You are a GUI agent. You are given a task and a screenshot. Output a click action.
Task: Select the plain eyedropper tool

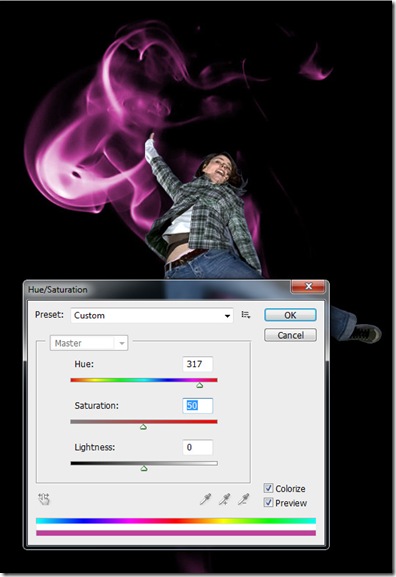[x=205, y=499]
